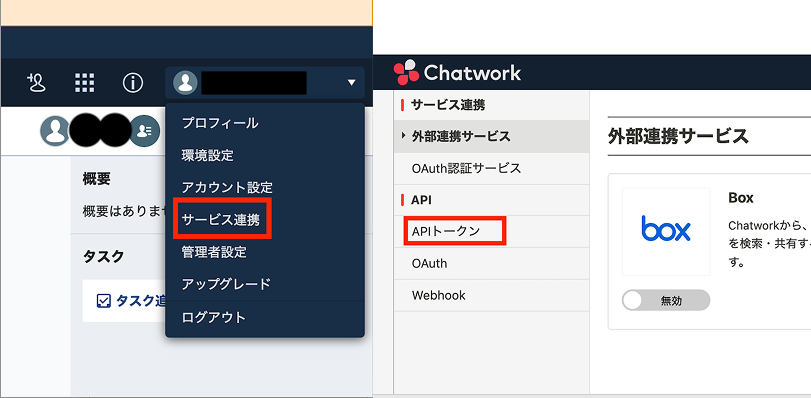Open the grid apps menu icon
This screenshot has height=398, width=811.
(85, 83)
